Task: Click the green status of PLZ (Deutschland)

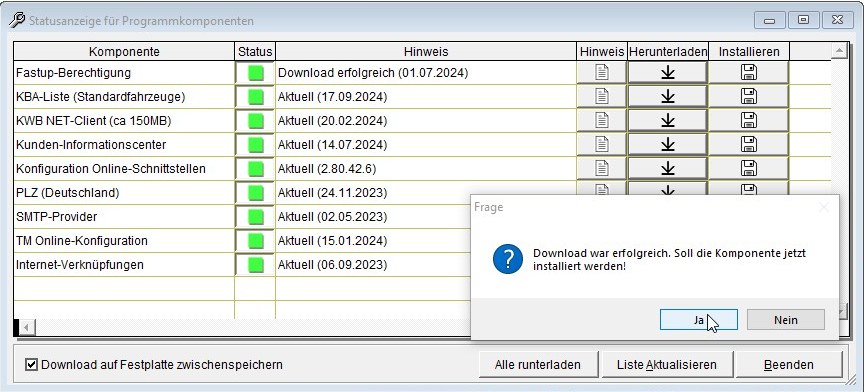Action: coord(255,193)
